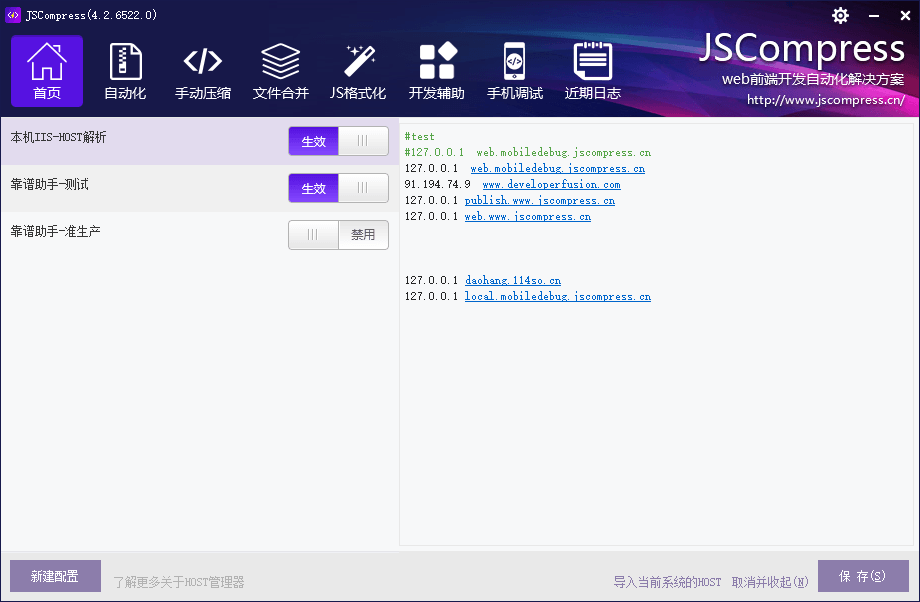This screenshot has width=920, height=602.
Task: Open the JS格式化 formatter tool
Action: 358,71
